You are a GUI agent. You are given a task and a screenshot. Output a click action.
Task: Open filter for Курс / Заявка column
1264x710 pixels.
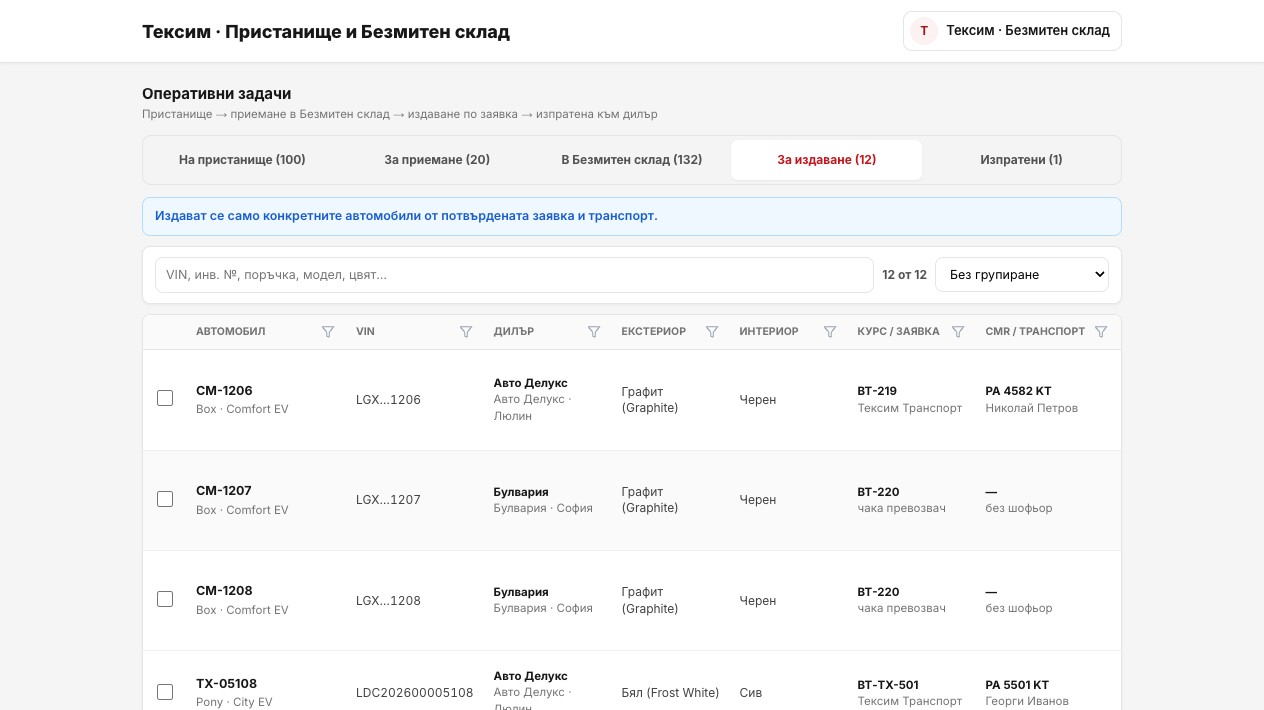click(x=958, y=332)
